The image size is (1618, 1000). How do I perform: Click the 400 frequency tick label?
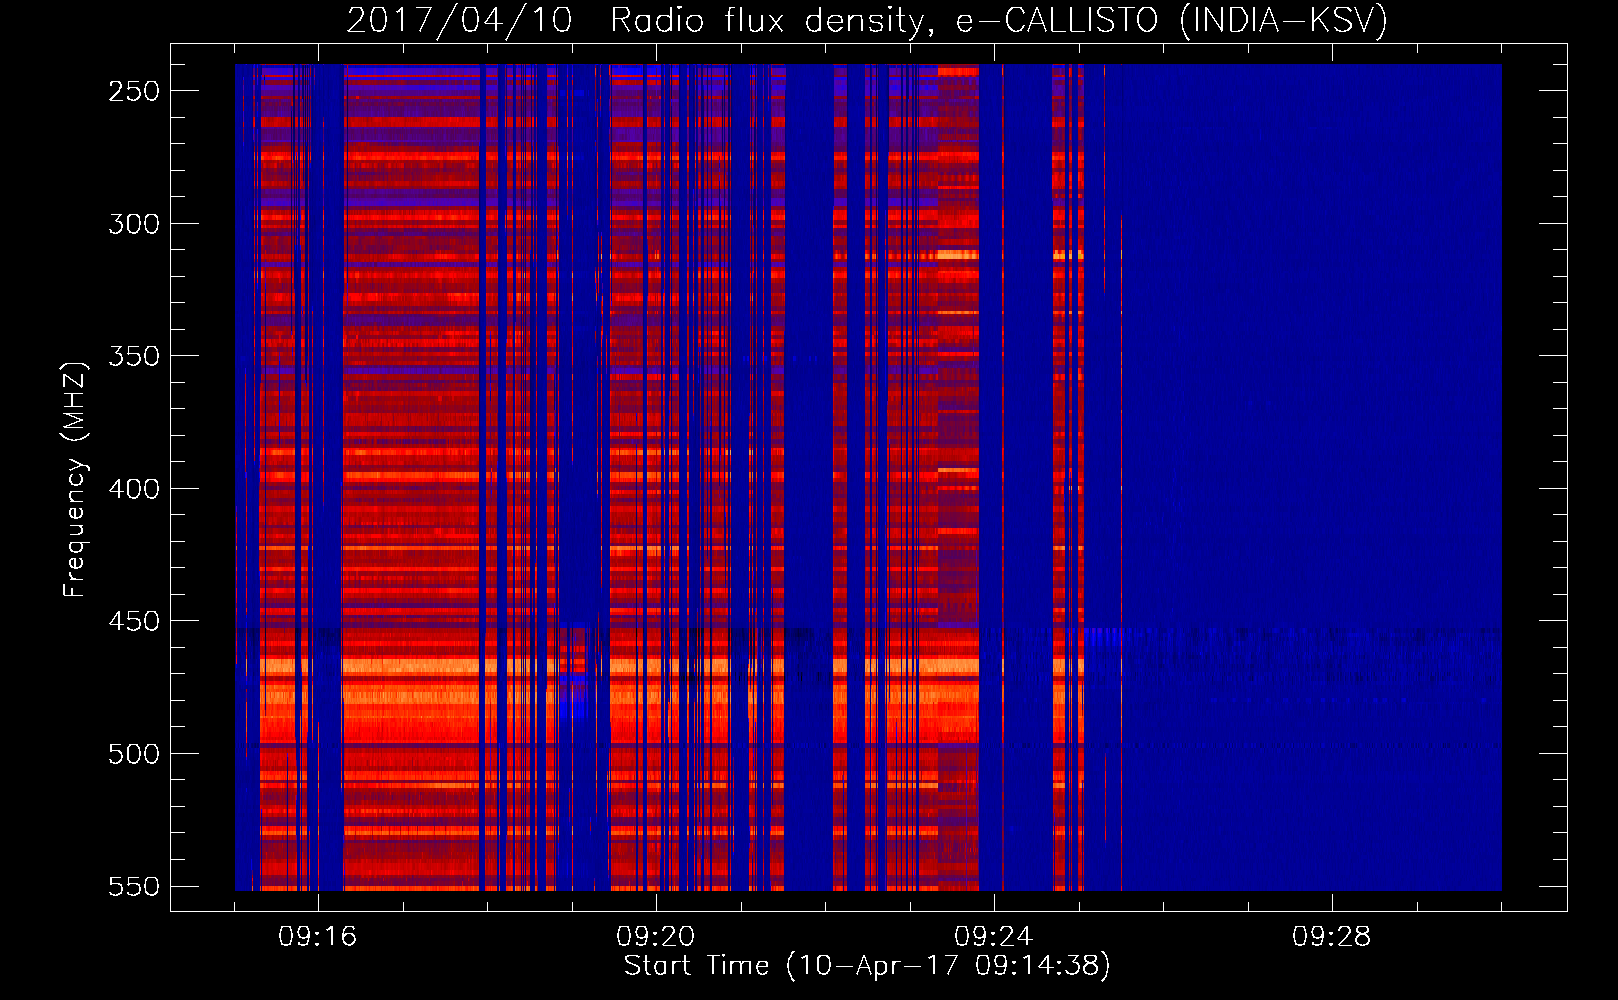[134, 489]
